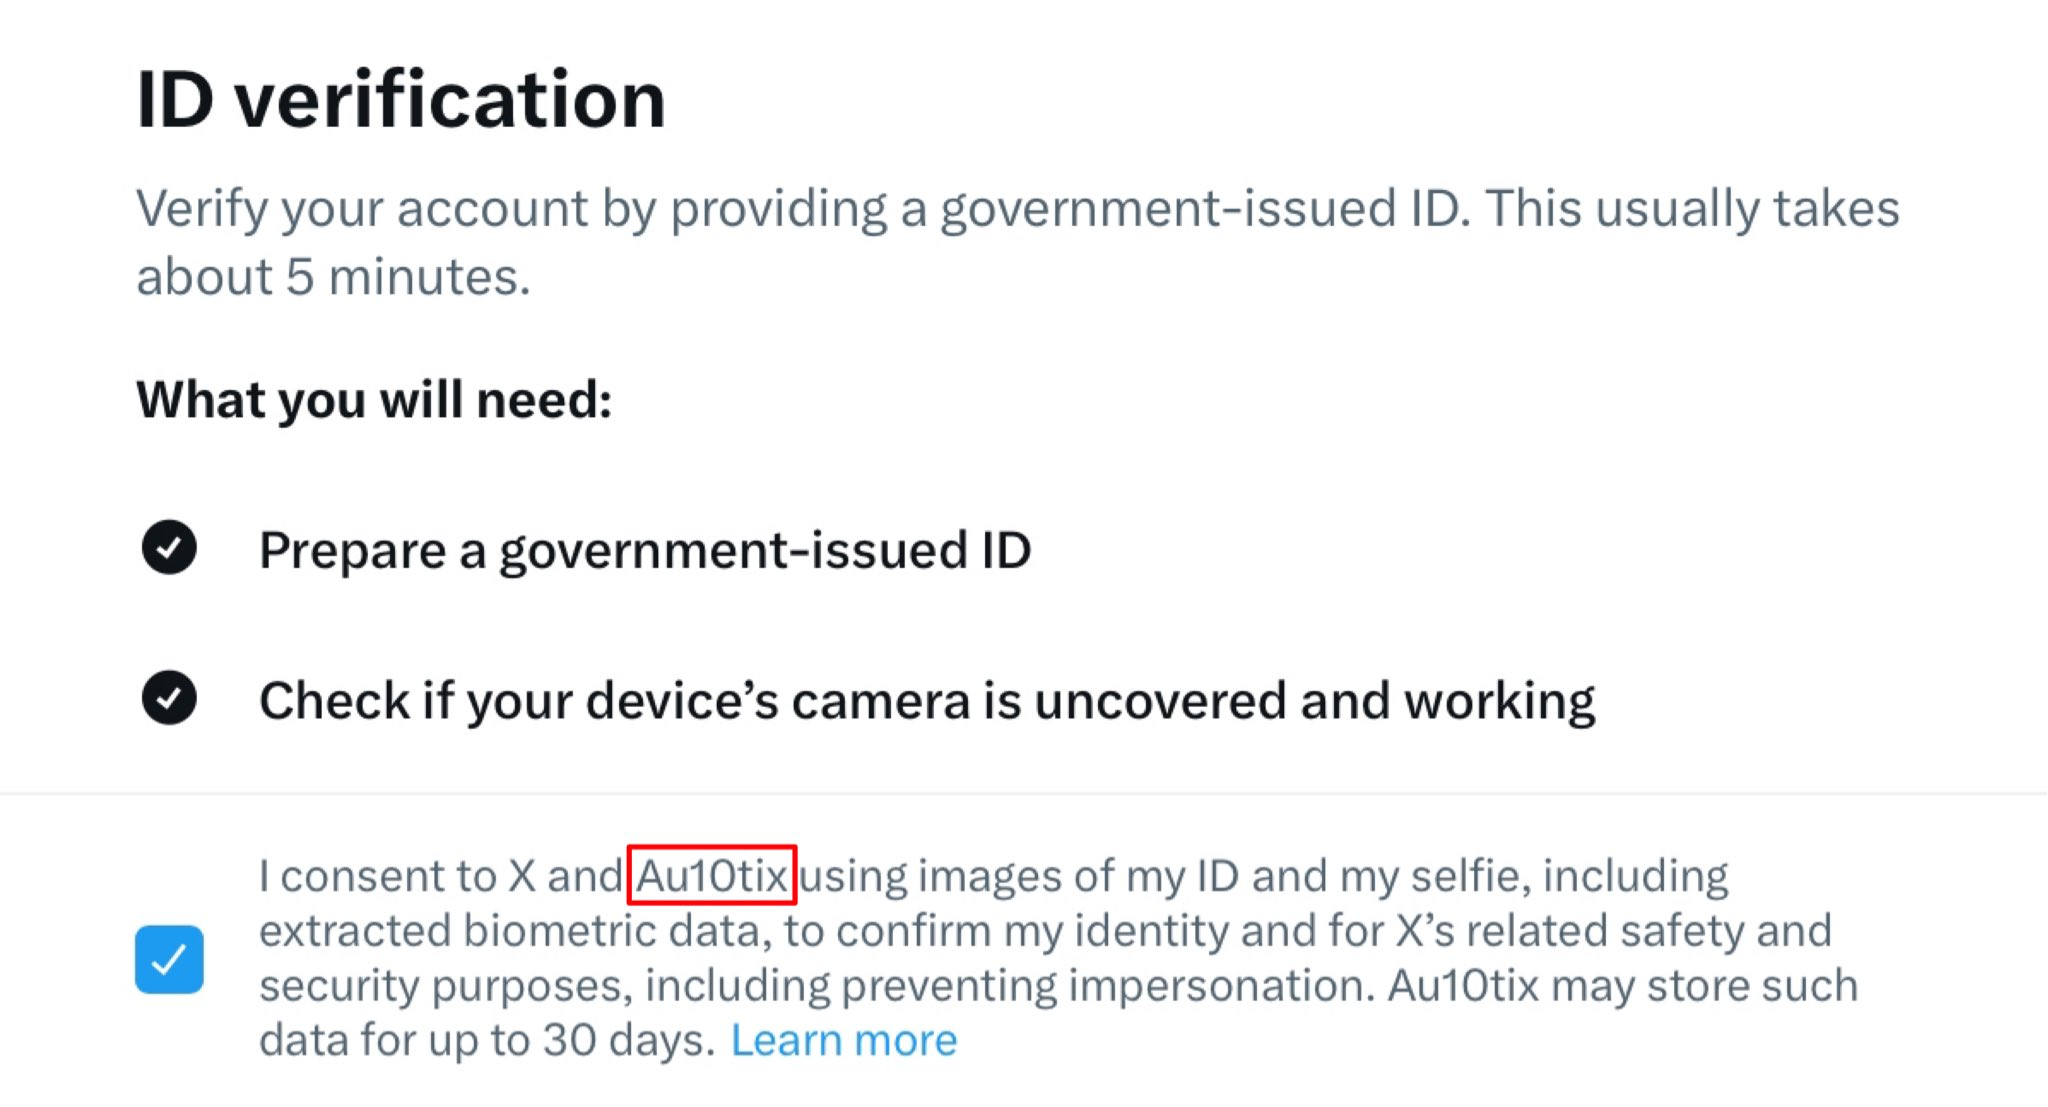
Task: Toggle the blue consent checkbox
Action: [169, 959]
